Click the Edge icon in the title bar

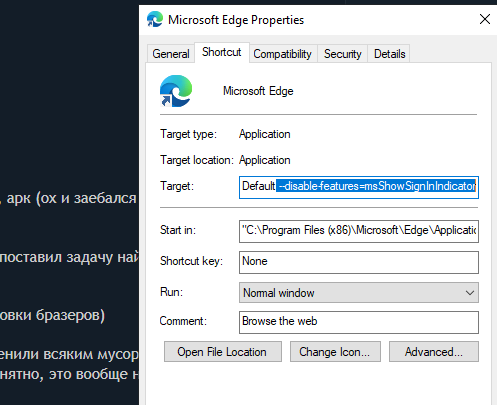(155, 19)
